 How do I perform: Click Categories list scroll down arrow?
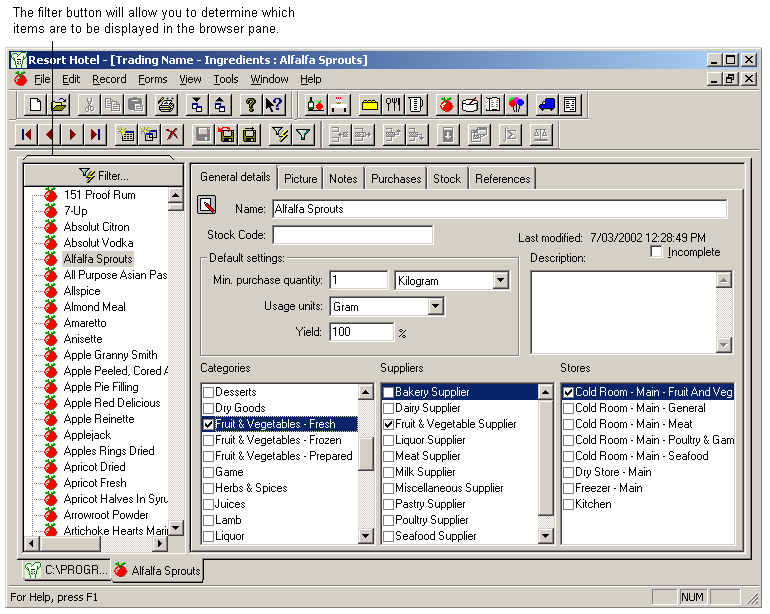click(x=365, y=536)
